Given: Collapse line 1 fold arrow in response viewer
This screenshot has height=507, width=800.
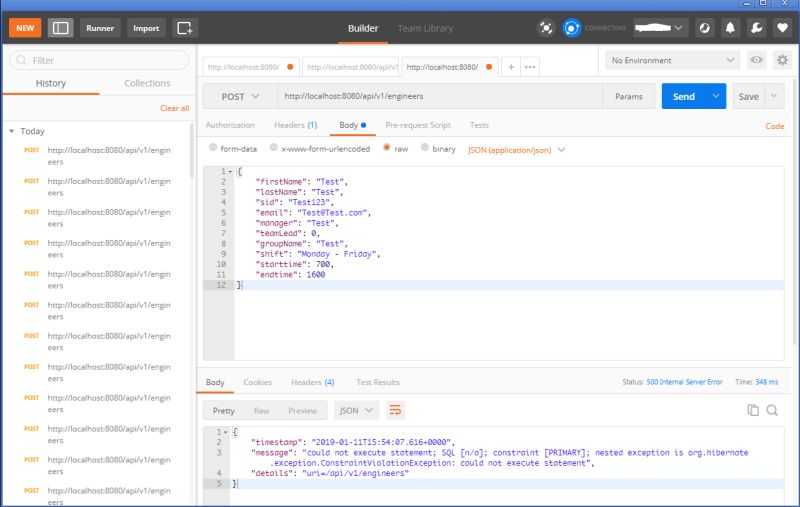Looking at the screenshot, I should [226, 432].
